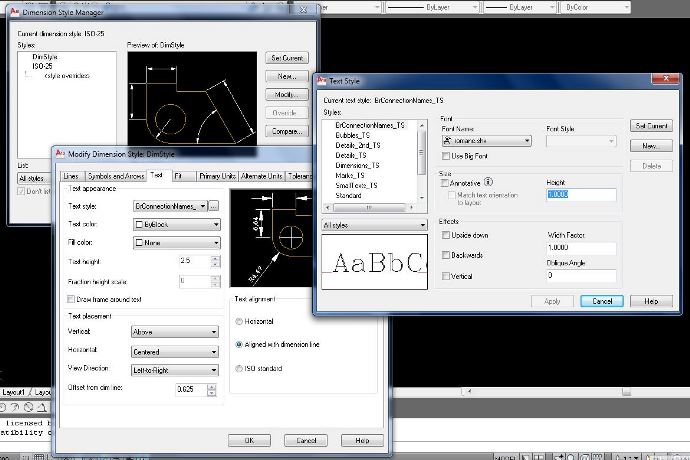Select the Horizontal text alignment option

tap(237, 321)
